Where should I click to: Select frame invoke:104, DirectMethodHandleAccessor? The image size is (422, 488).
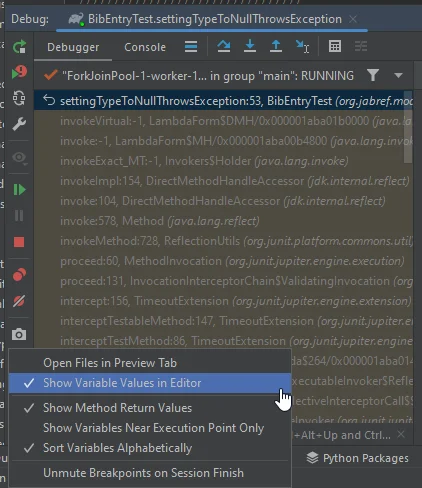223,201
